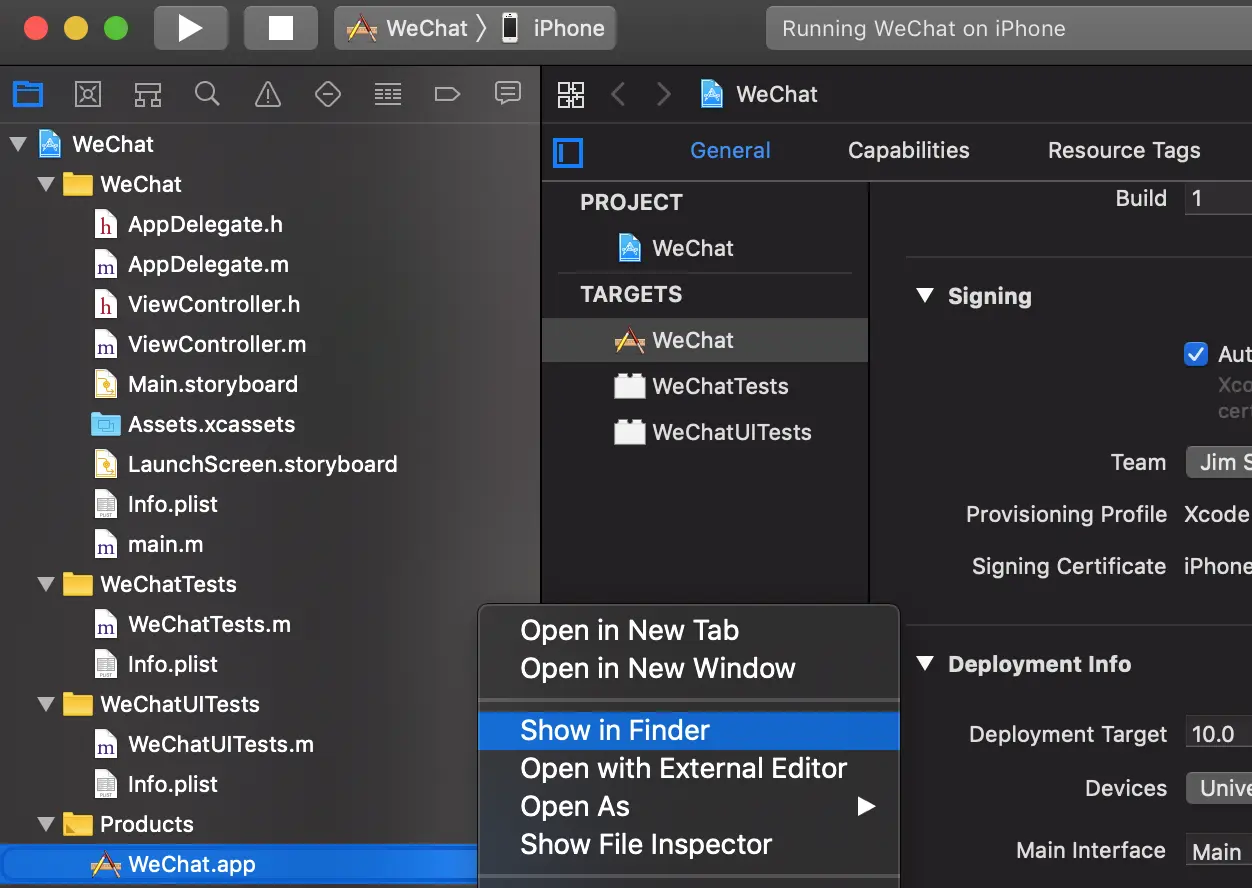Switch to the Capabilities tab
1252x888 pixels.
[x=909, y=151]
